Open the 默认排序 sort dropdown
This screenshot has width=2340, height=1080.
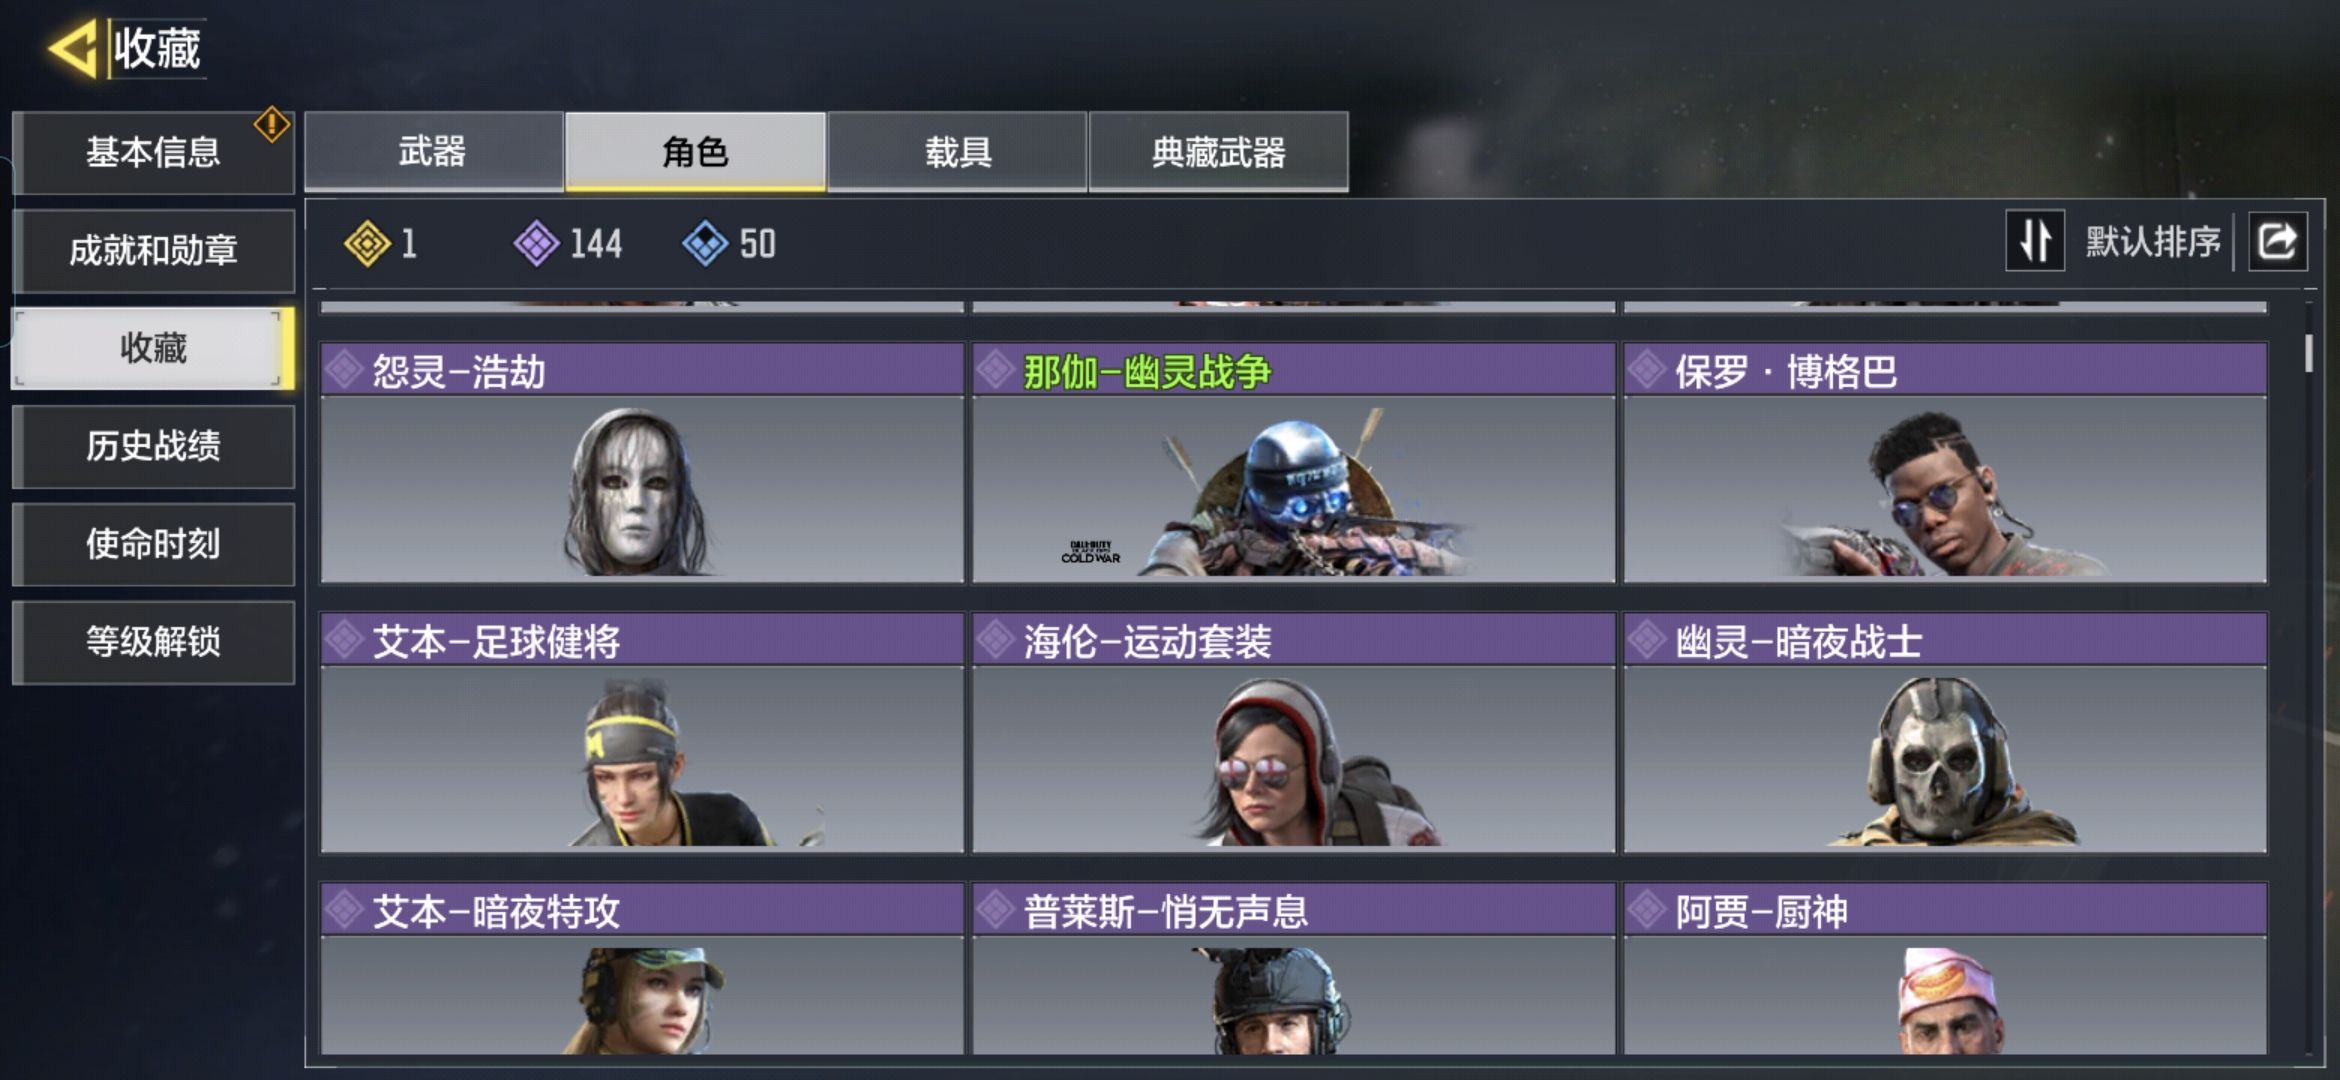2152,241
